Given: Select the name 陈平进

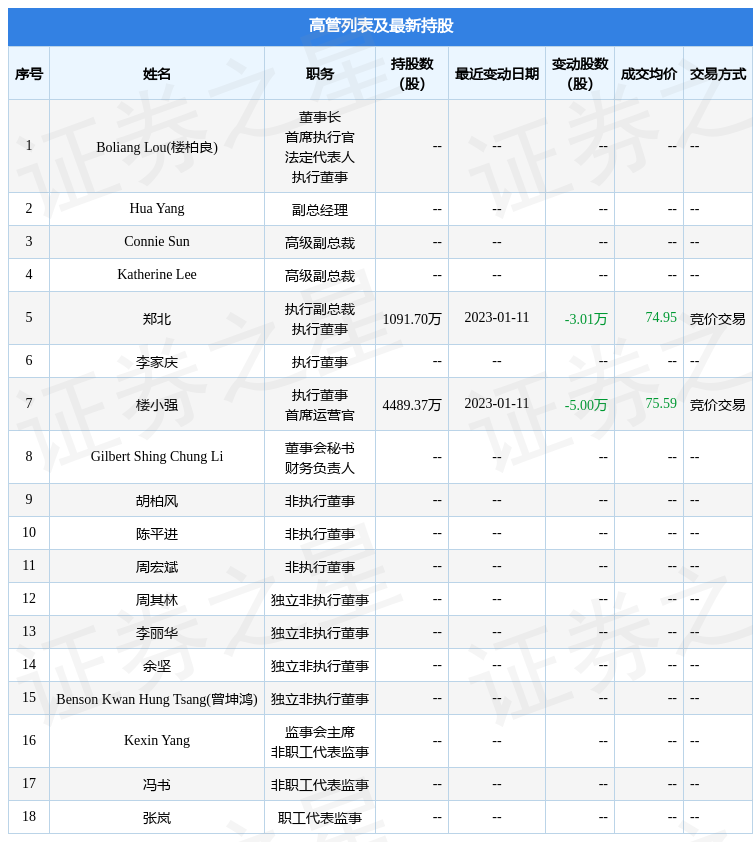Looking at the screenshot, I should [157, 534].
